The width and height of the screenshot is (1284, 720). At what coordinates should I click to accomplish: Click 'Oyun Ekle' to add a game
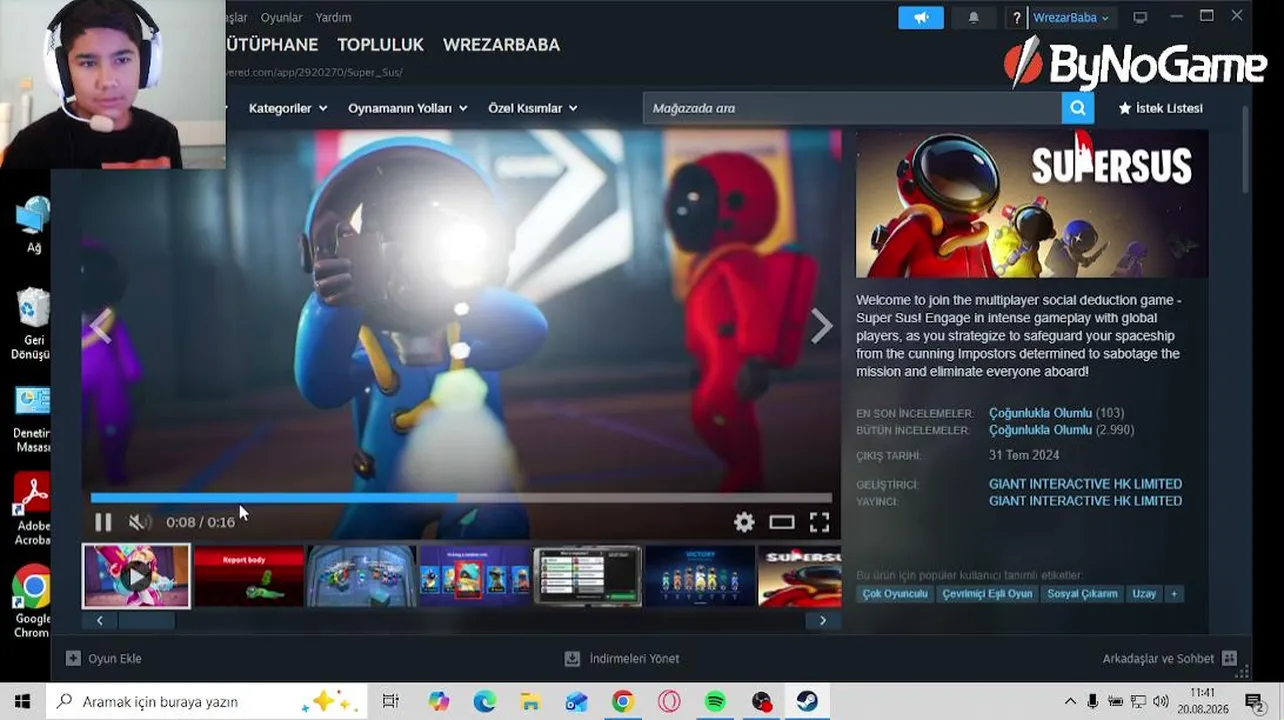click(104, 658)
